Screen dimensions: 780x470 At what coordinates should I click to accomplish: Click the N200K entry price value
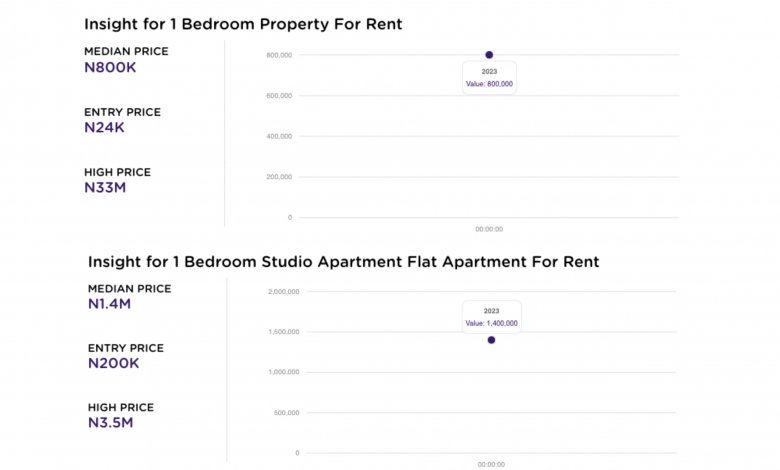click(x=113, y=363)
